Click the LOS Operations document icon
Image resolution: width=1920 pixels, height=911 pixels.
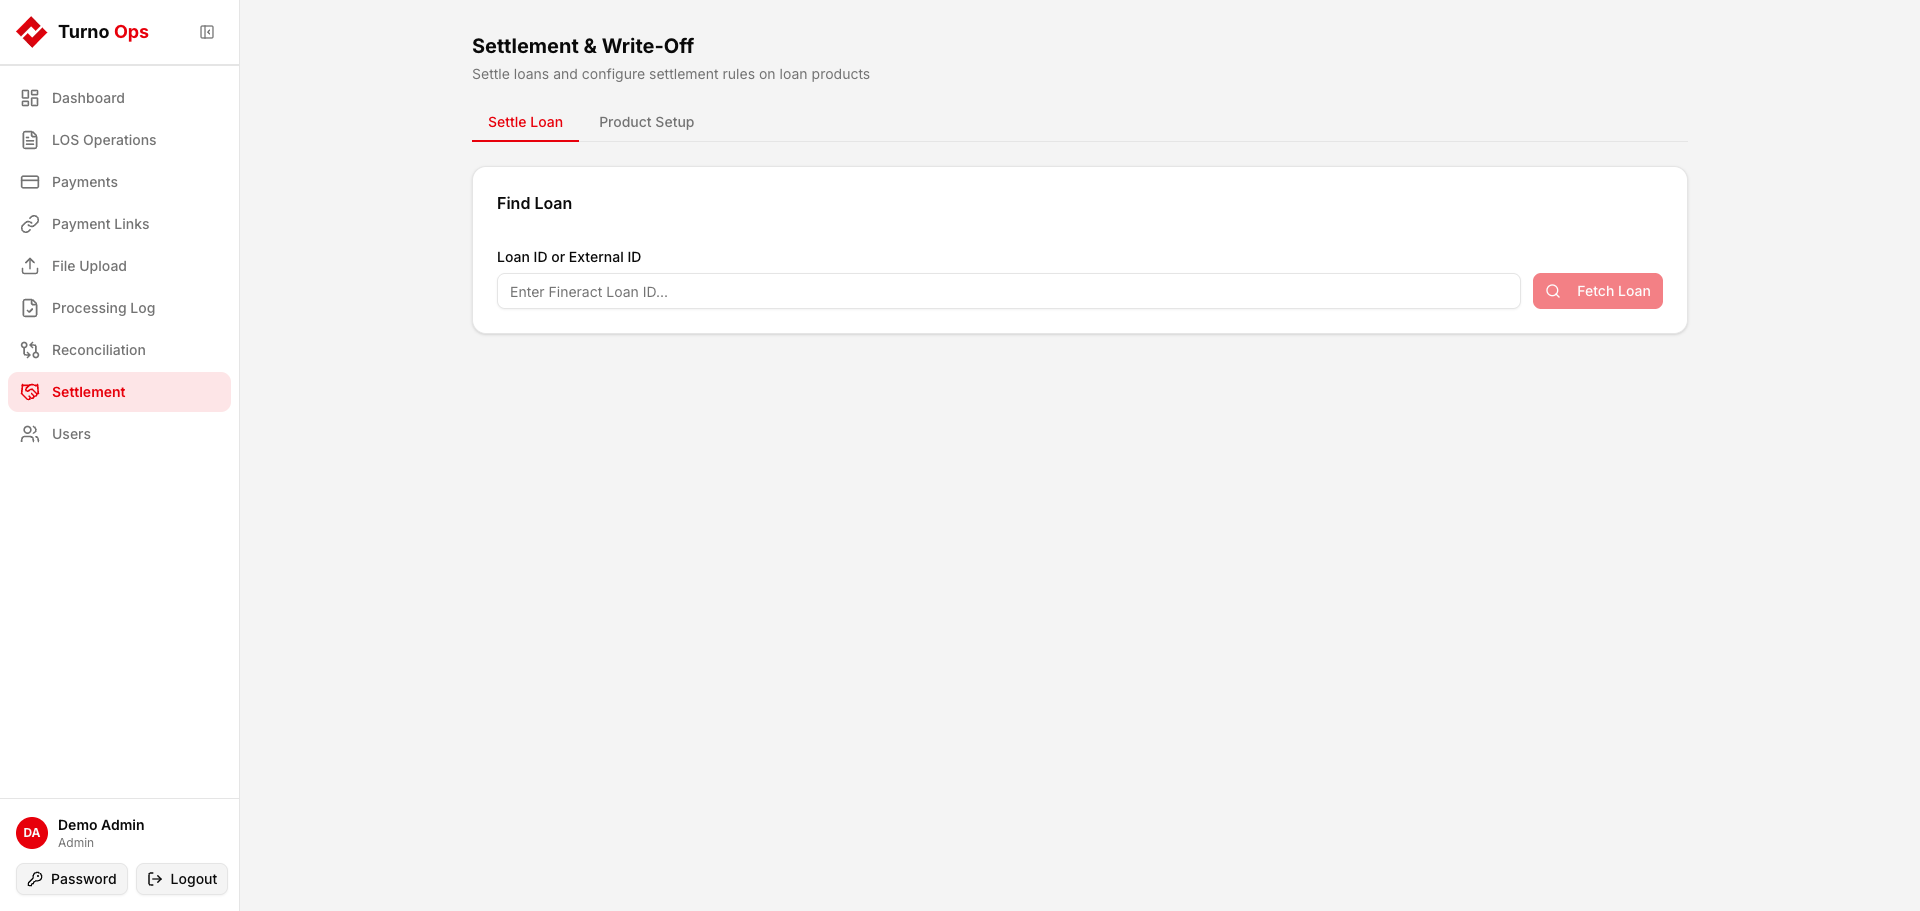(30, 140)
